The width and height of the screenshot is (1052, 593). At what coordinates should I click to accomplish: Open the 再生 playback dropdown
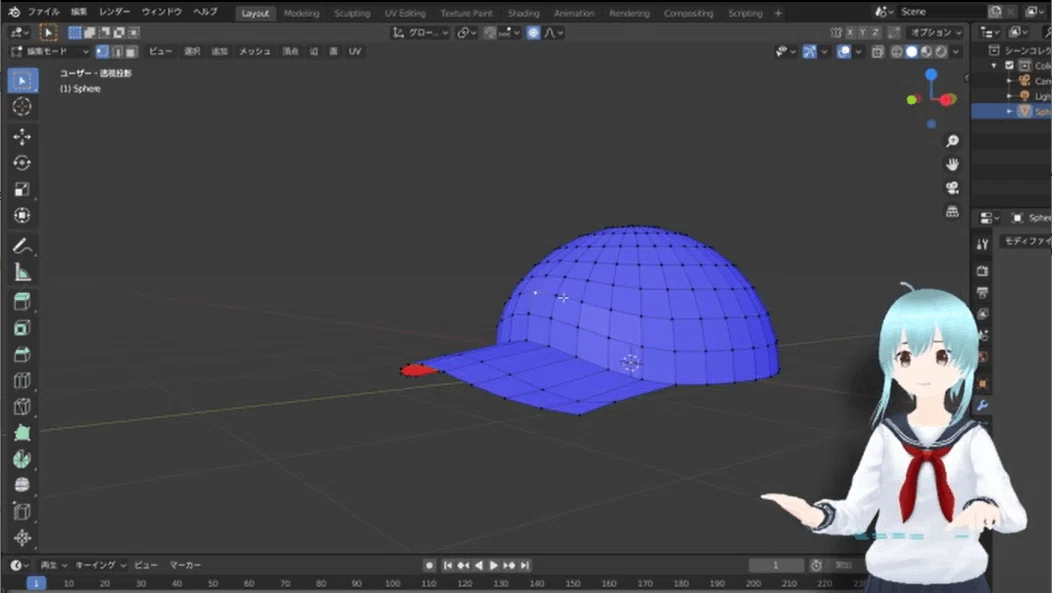(x=54, y=565)
